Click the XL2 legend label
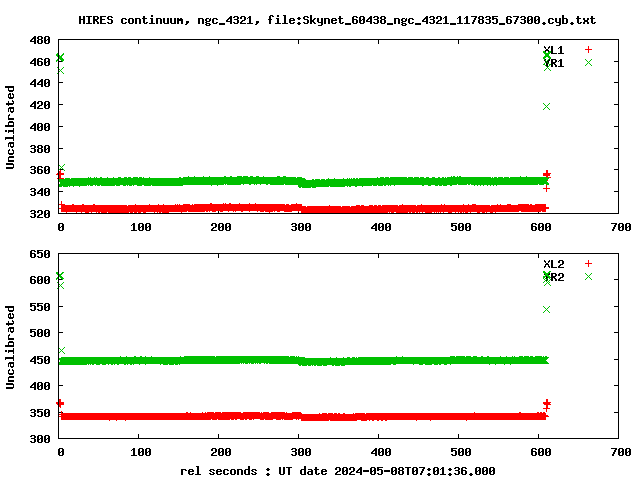The width and height of the screenshot is (640, 480). (x=553, y=264)
